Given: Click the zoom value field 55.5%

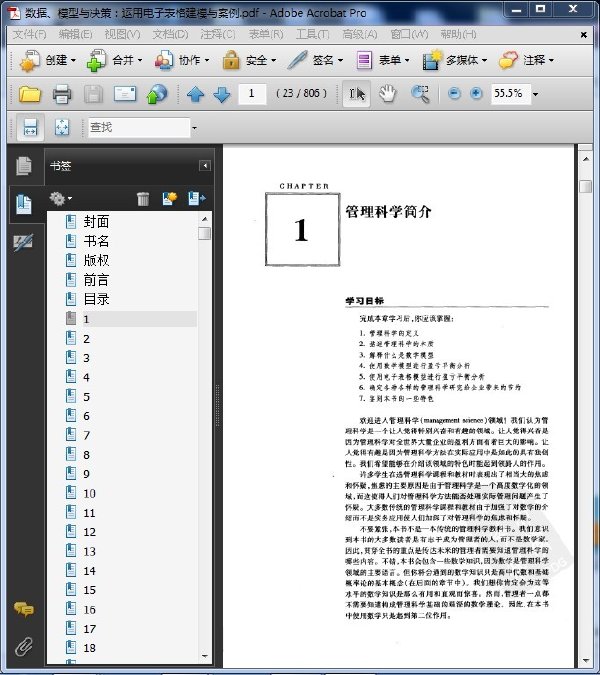Looking at the screenshot, I should (510, 93).
